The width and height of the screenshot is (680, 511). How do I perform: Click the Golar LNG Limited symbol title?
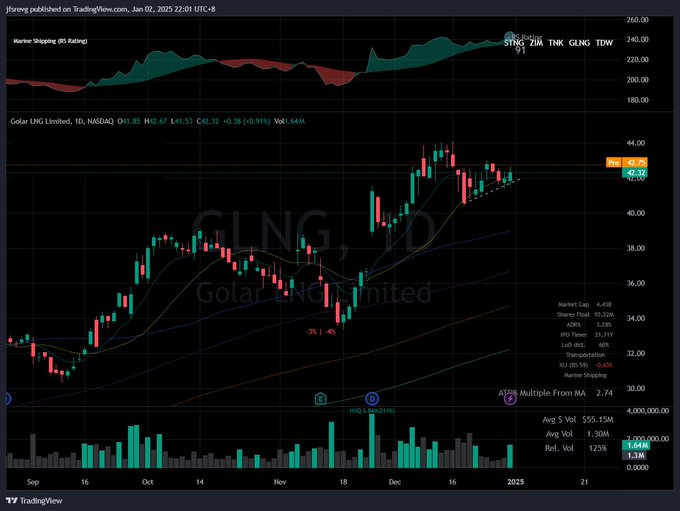(x=62, y=121)
